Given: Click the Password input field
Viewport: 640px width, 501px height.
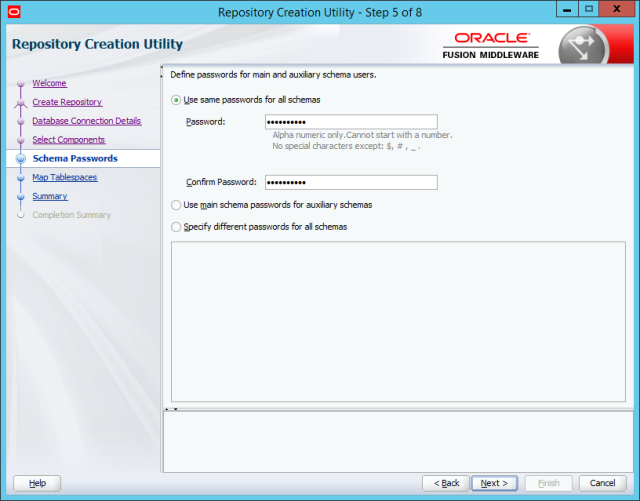Looking at the screenshot, I should pyautogui.click(x=351, y=122).
